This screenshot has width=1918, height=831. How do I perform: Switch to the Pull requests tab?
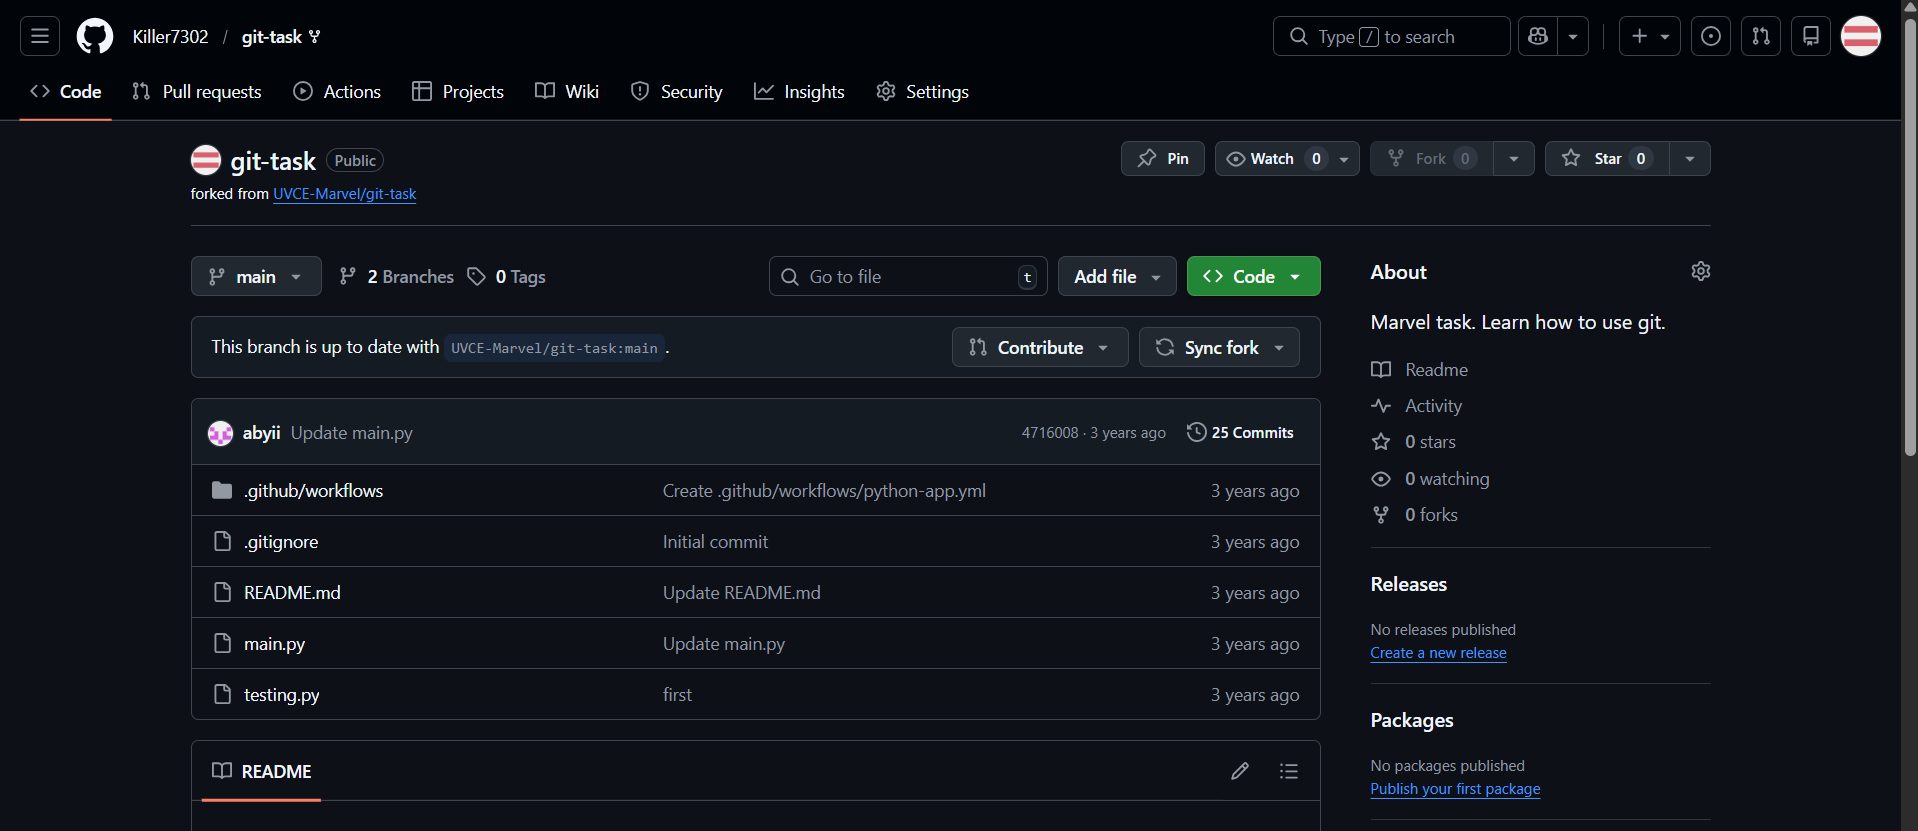pyautogui.click(x=197, y=91)
